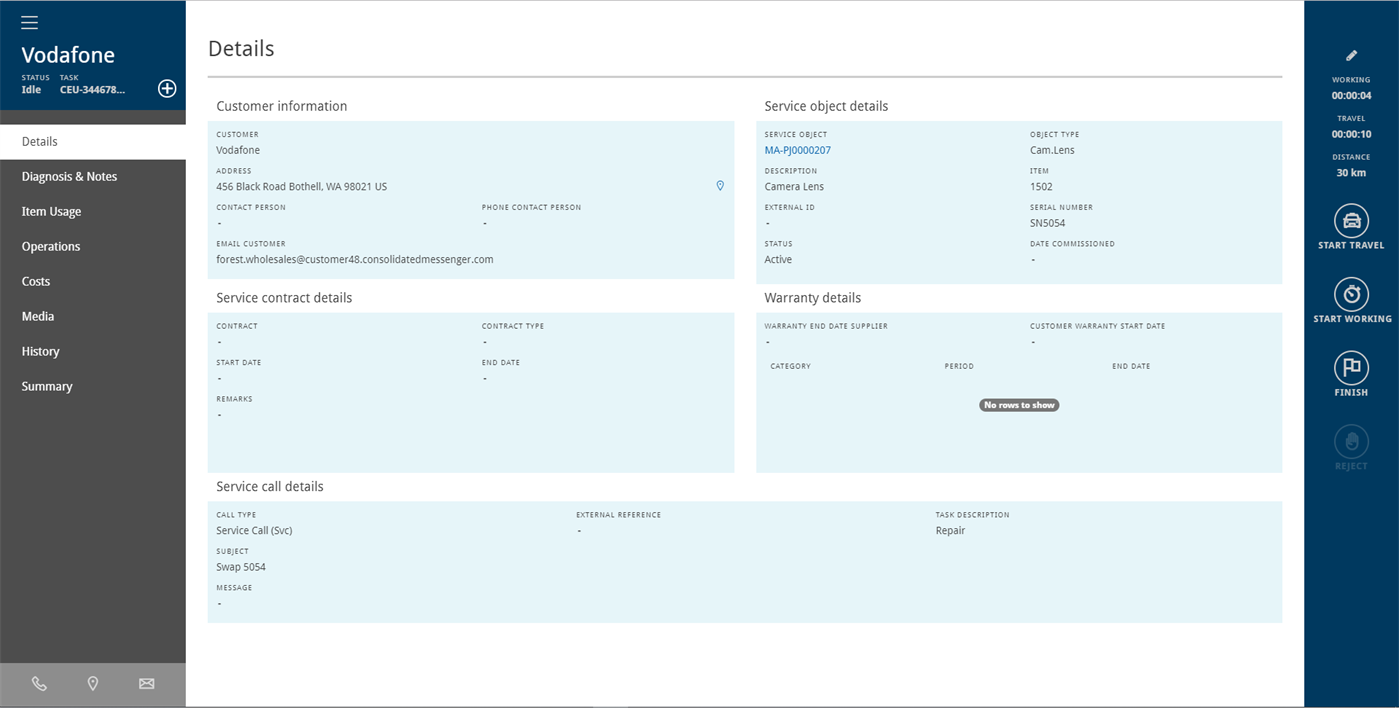
Task: Open service object MA-PJ0000207 link
Action: pyautogui.click(x=797, y=150)
